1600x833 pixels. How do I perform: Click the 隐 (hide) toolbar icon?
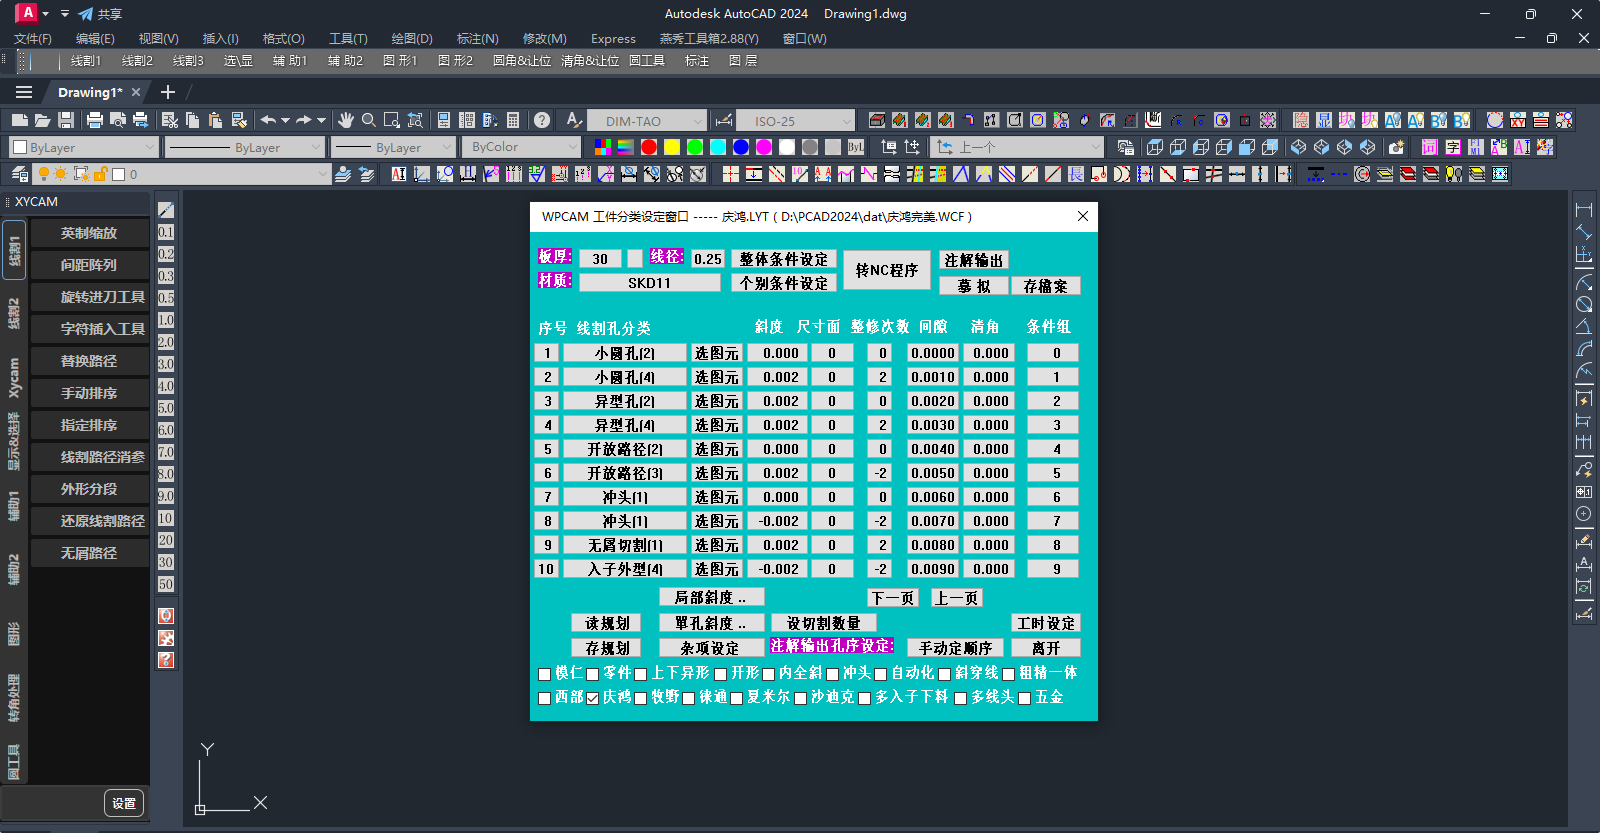(1301, 120)
